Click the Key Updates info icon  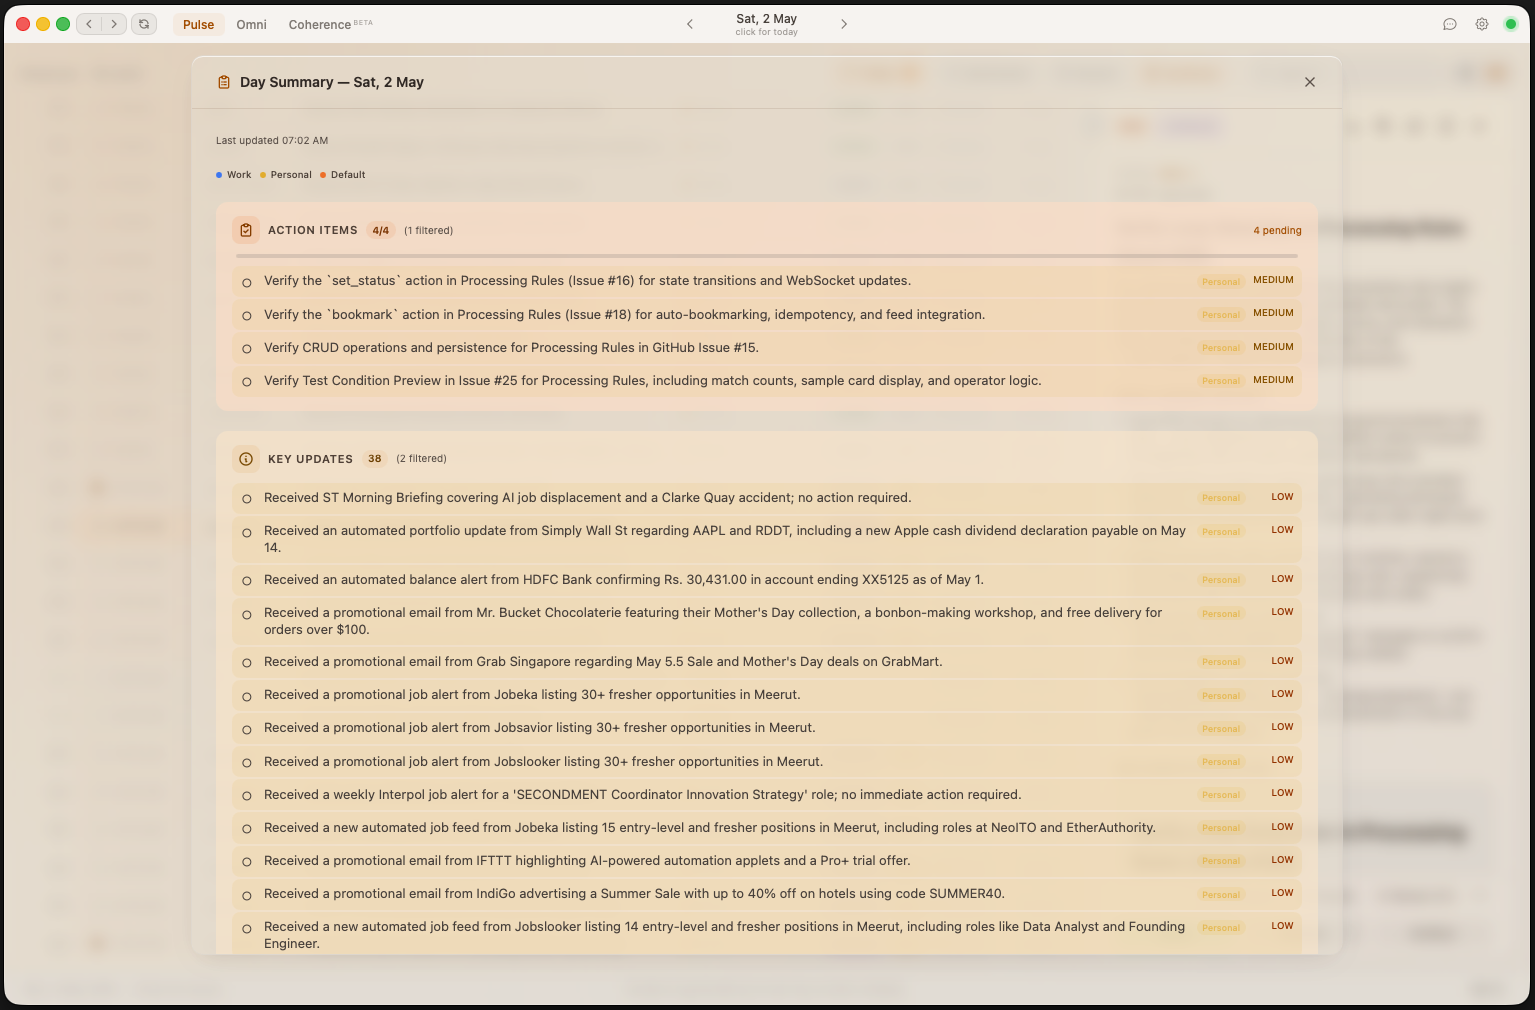pos(246,459)
